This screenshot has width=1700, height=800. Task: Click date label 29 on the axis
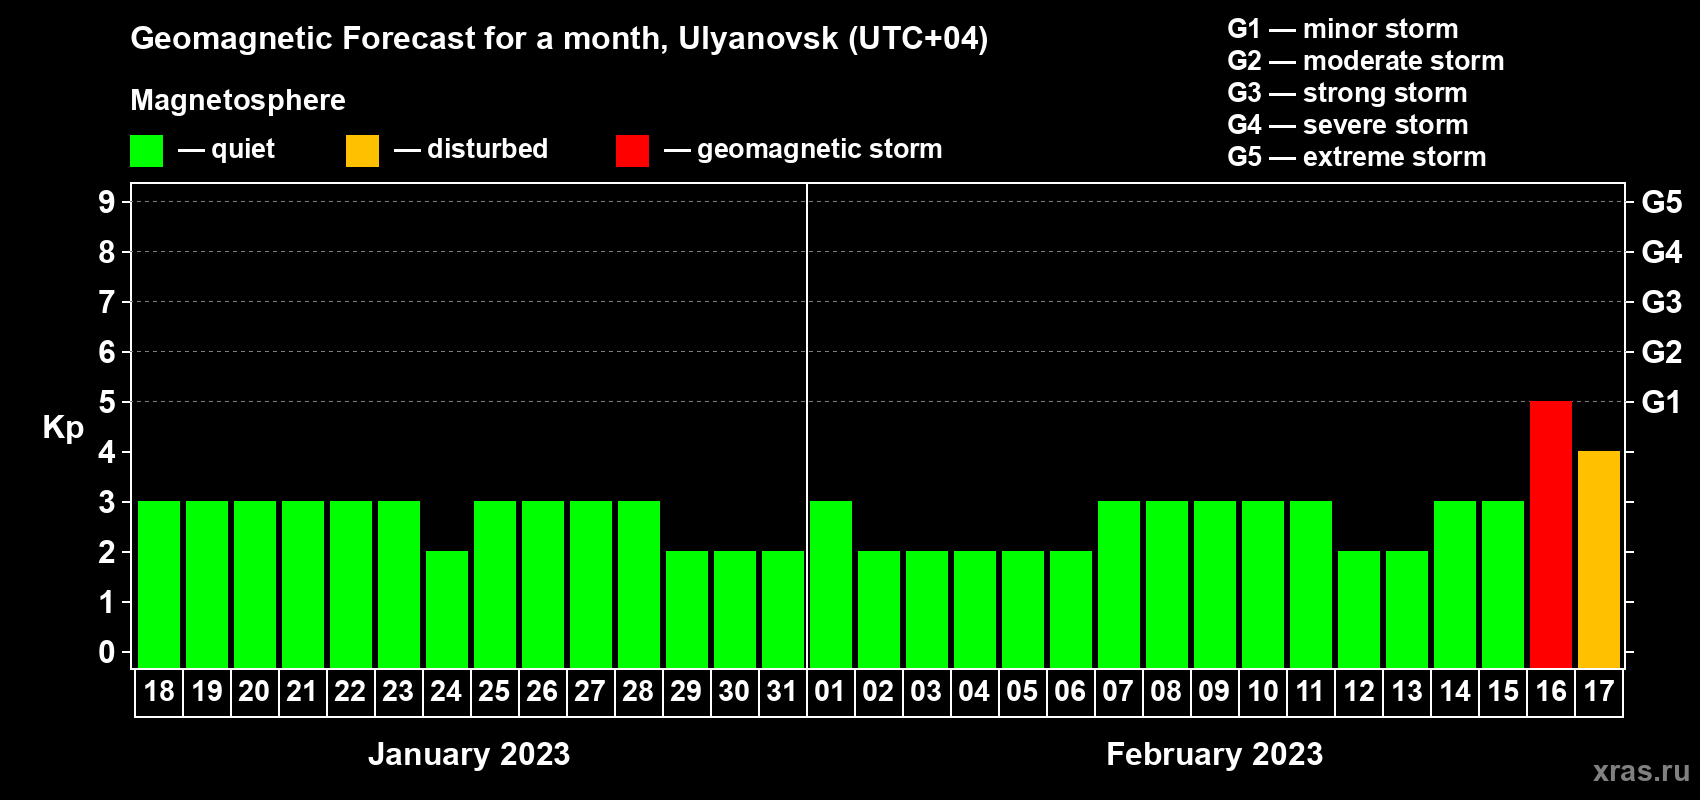tap(686, 692)
